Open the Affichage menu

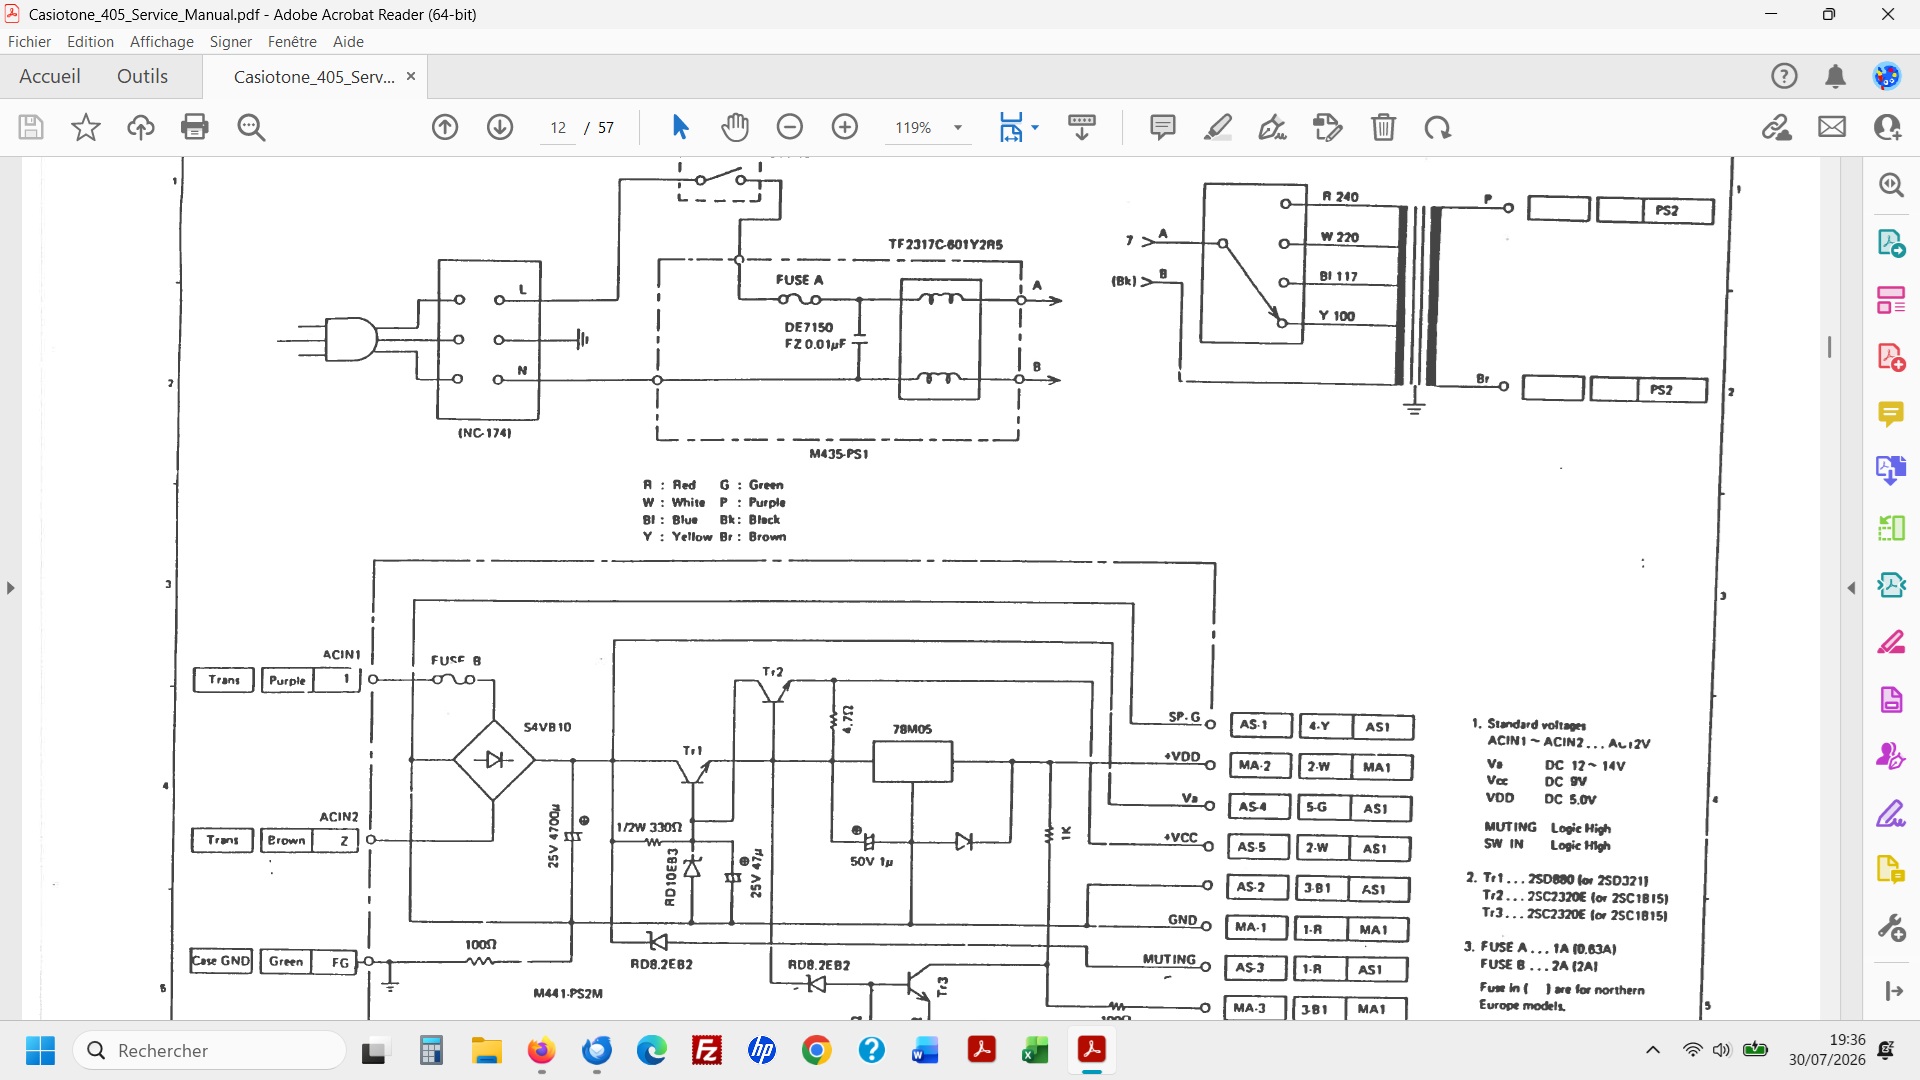click(x=162, y=42)
